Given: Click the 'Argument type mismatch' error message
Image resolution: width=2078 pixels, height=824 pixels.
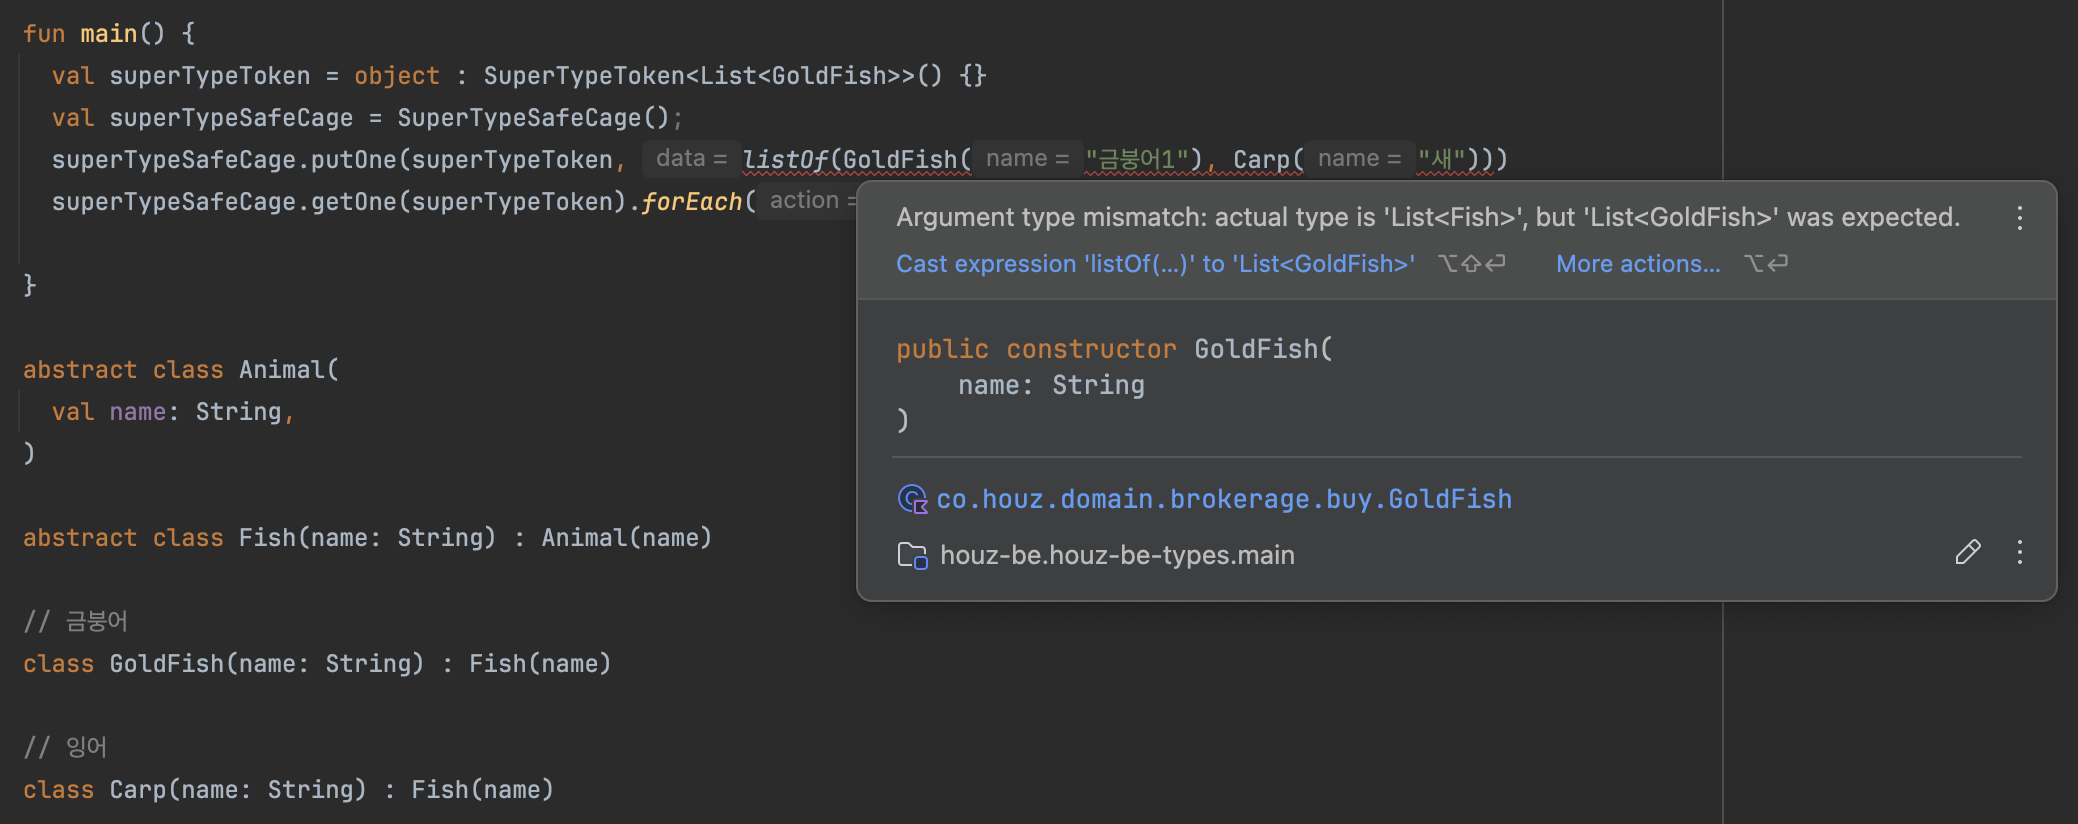Looking at the screenshot, I should pos(1428,217).
